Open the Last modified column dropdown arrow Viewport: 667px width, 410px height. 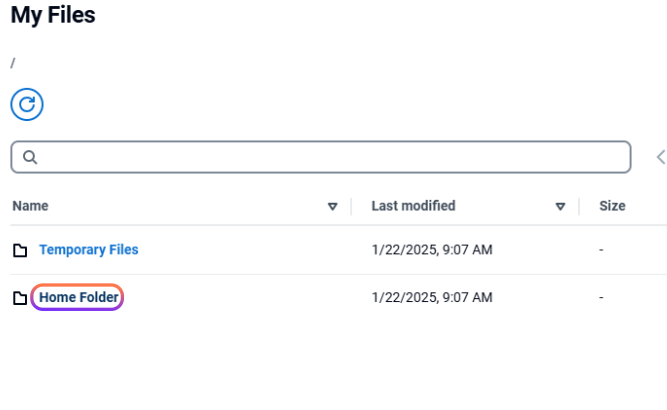(x=560, y=206)
